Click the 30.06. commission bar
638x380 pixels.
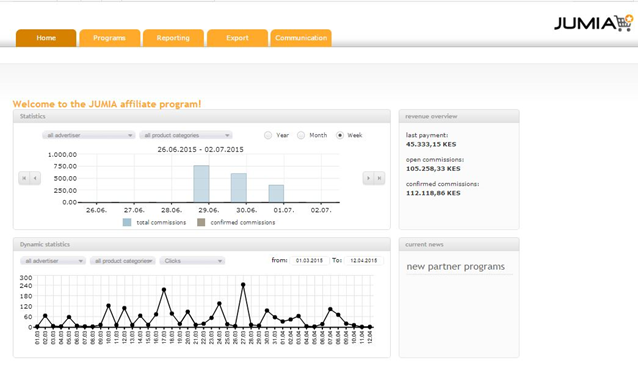coord(239,188)
